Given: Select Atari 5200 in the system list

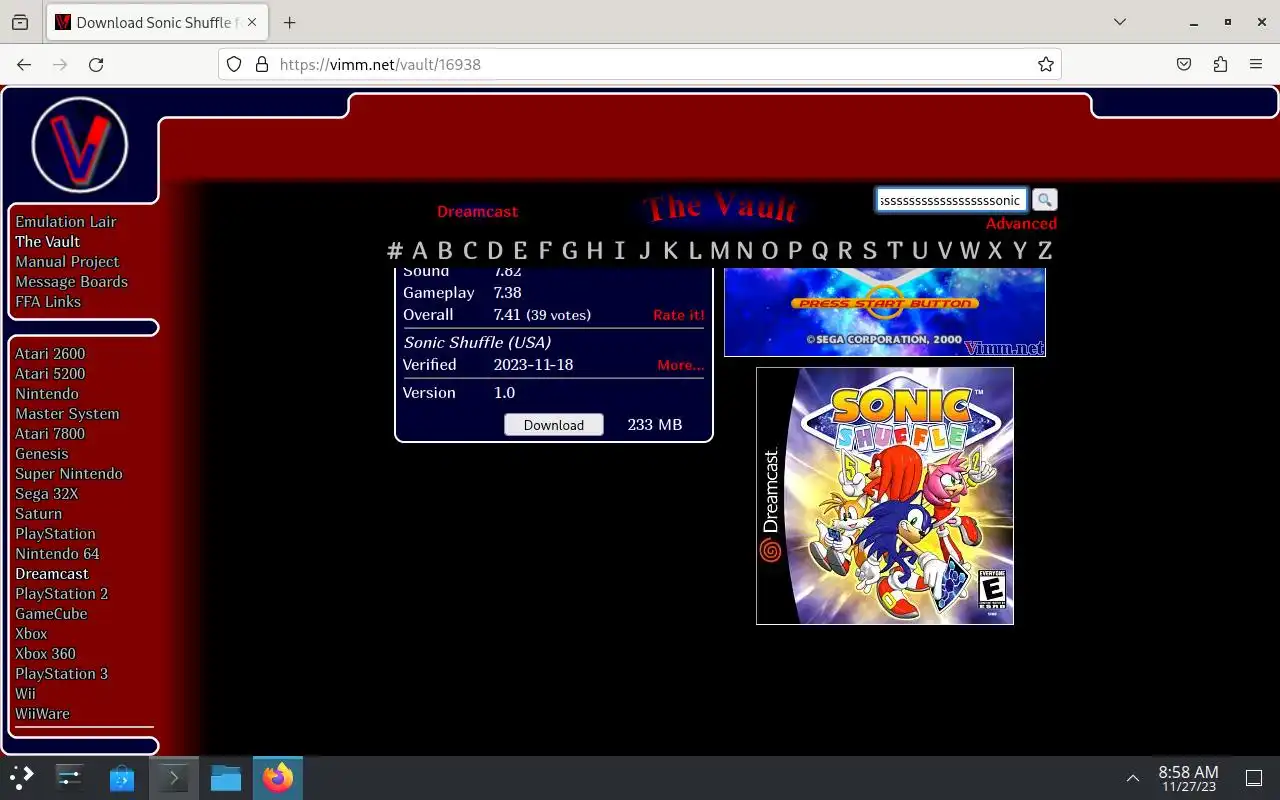Looking at the screenshot, I should [50, 374].
